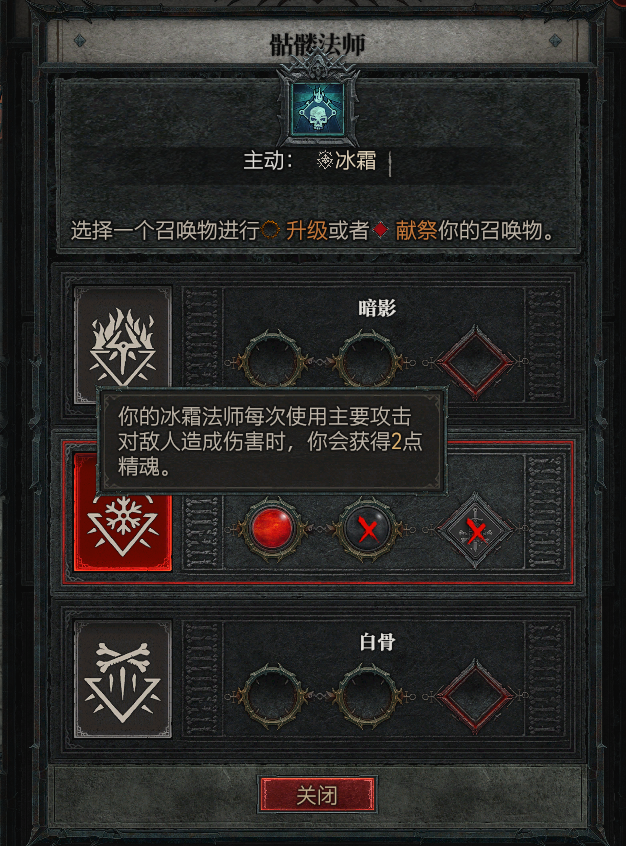626x846 pixels.
Task: Click the Skeletal Mage skull portrait icon
Action: [x=317, y=110]
